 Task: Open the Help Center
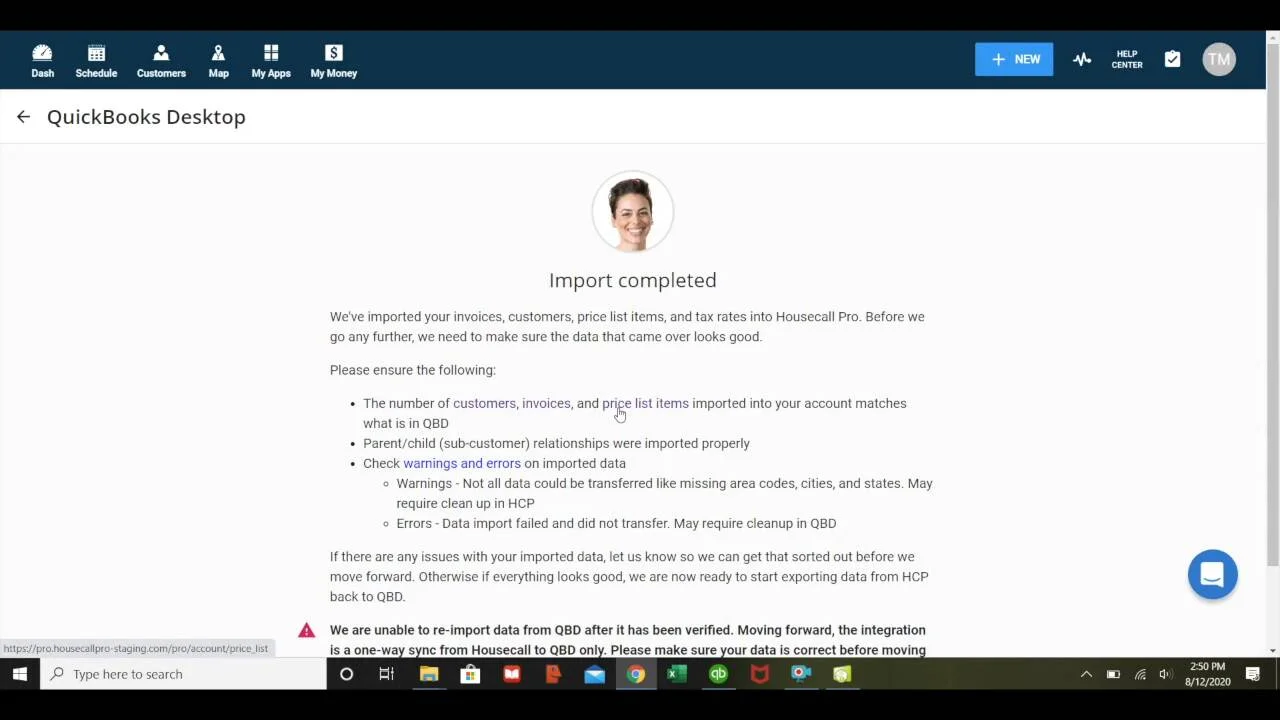[x=1127, y=59]
